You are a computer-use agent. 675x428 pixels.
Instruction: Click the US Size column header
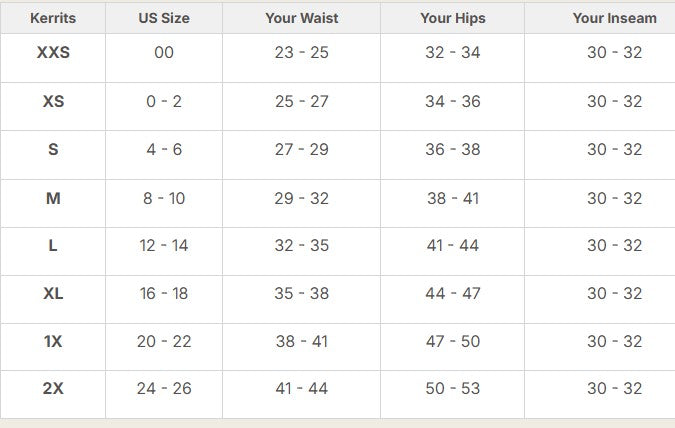pyautogui.click(x=163, y=18)
